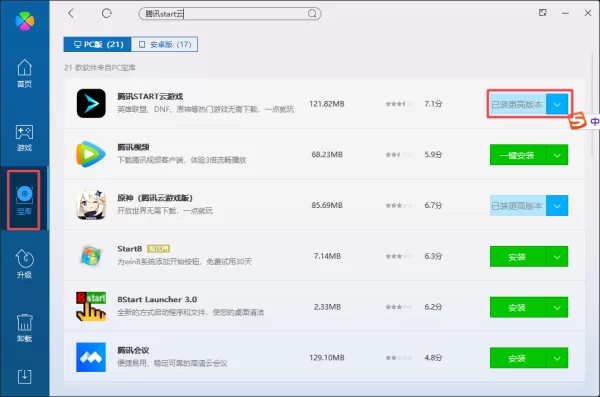
Task: Open the Start8 title link
Action: 130,248
